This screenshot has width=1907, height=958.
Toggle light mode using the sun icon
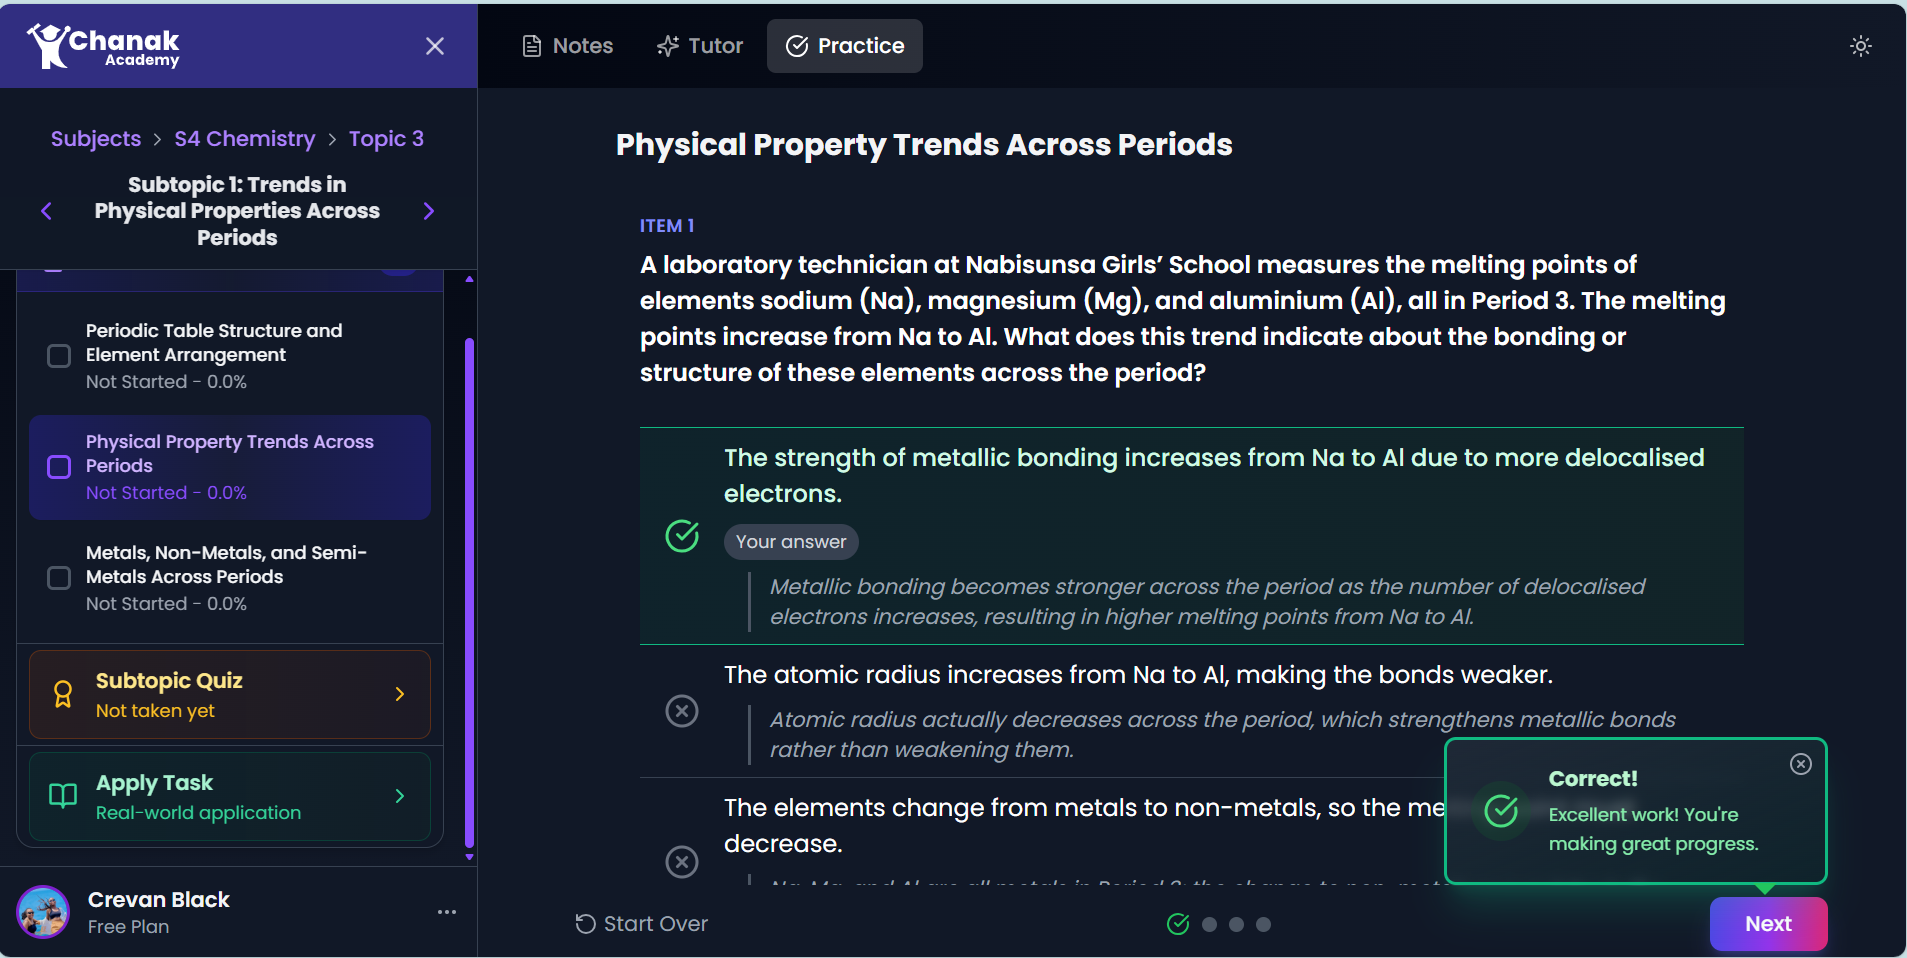click(x=1860, y=45)
